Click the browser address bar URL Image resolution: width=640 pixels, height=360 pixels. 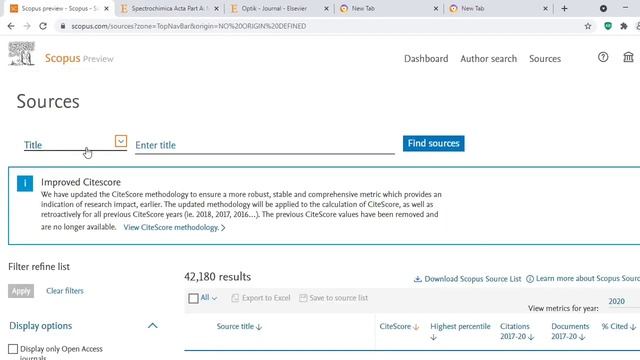coord(189,26)
